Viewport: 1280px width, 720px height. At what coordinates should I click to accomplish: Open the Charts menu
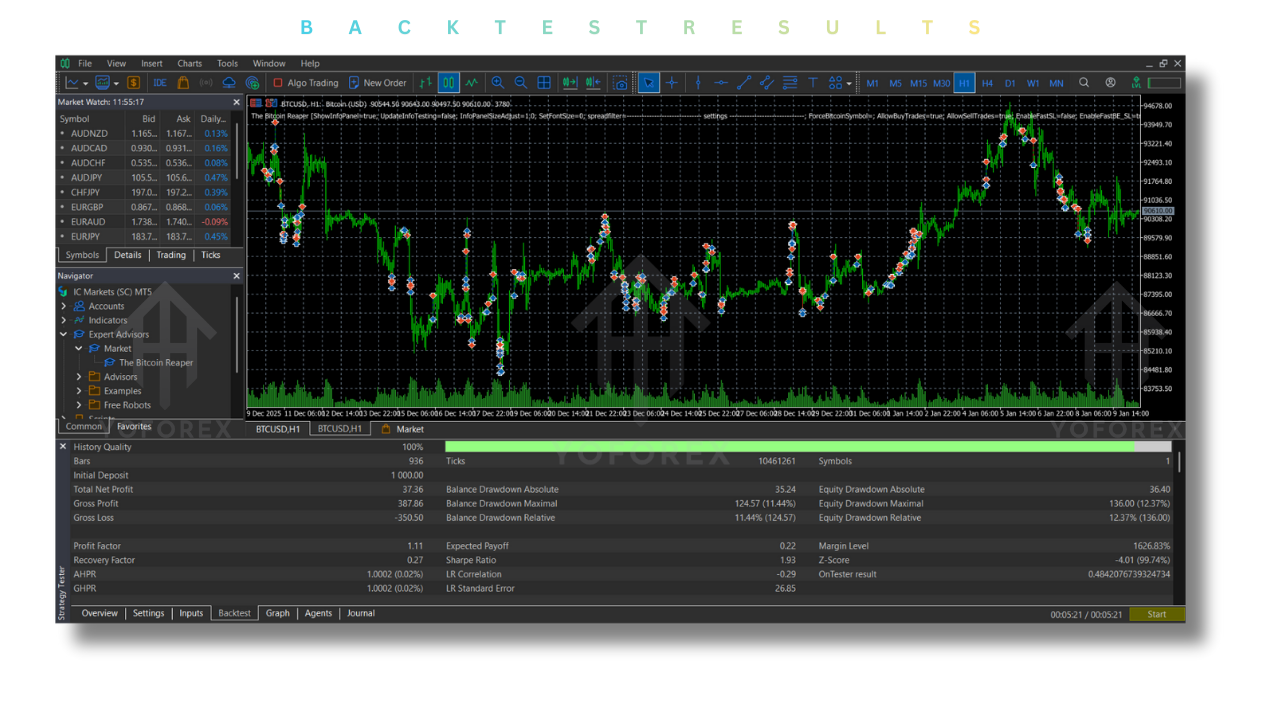(189, 62)
